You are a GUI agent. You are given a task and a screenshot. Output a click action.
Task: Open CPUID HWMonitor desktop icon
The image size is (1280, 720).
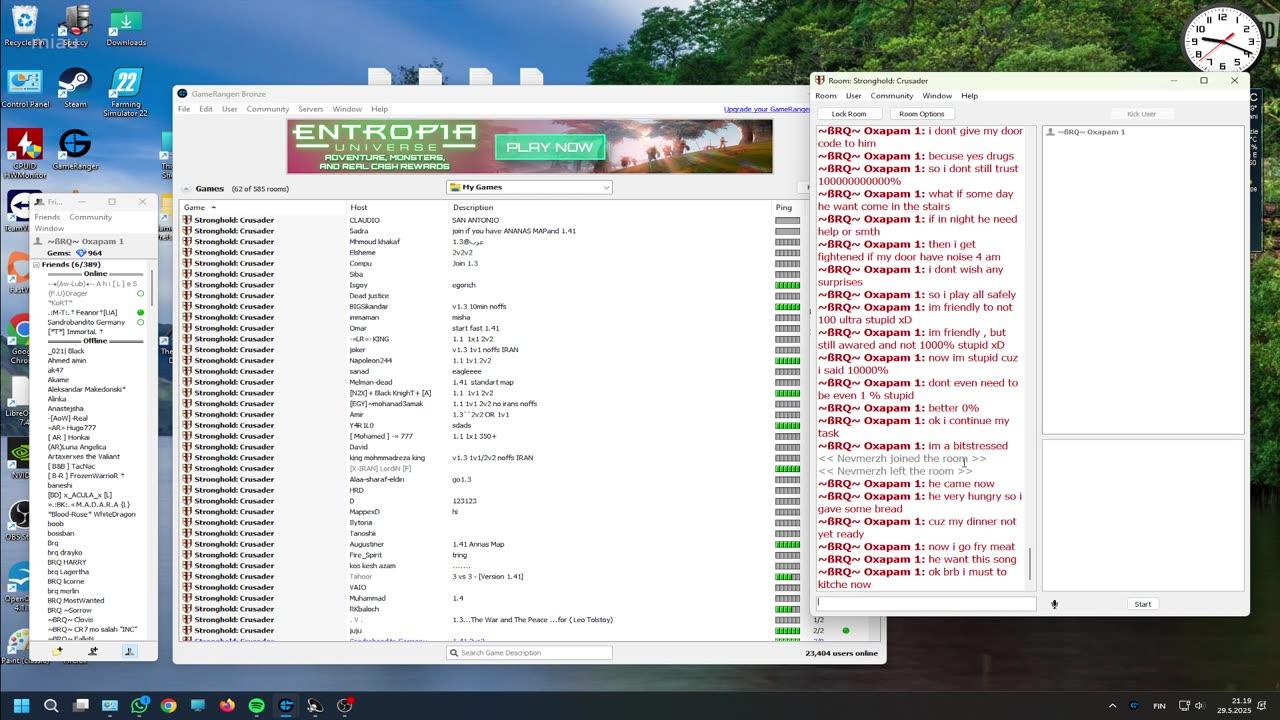tap(24, 152)
